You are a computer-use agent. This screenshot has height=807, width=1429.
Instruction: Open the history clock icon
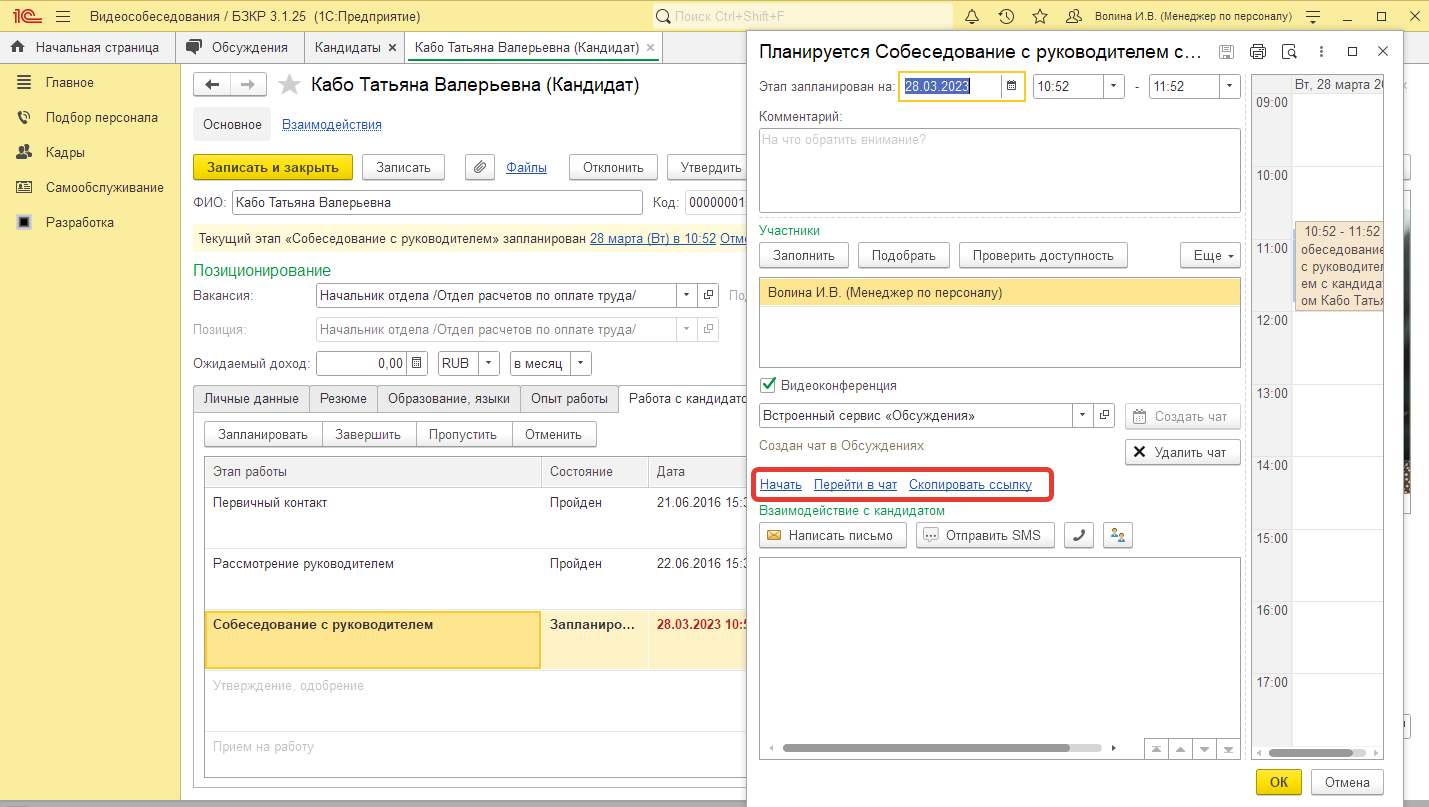coord(1006,17)
